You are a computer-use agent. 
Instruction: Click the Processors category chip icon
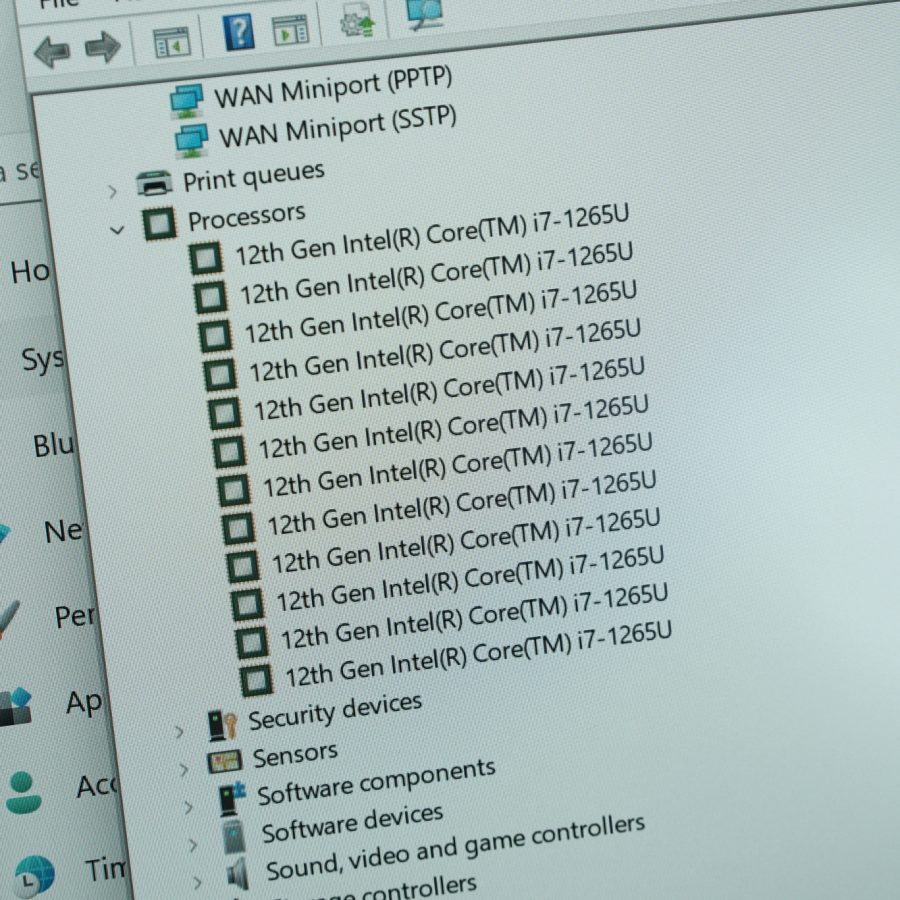pos(159,223)
